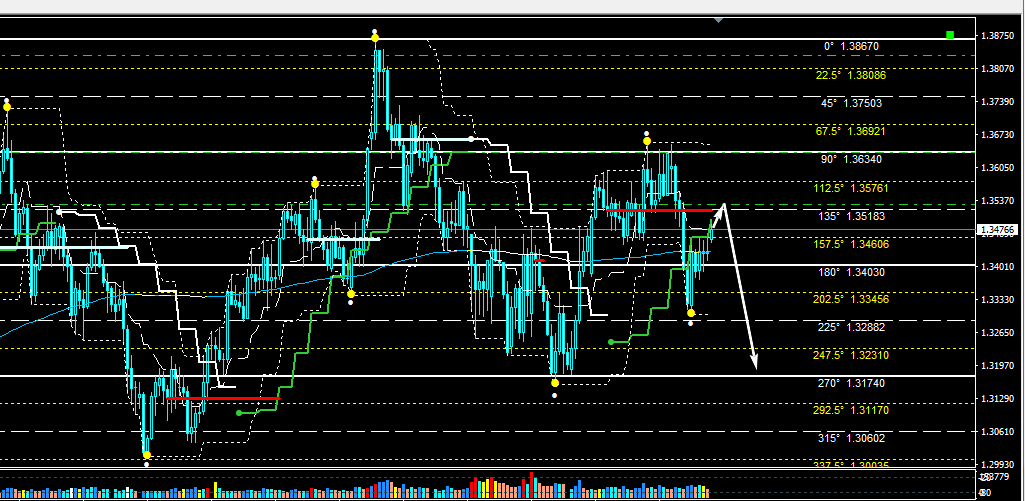Click 1.29930 on the price scale
The image size is (1025, 501).
[x=998, y=464]
